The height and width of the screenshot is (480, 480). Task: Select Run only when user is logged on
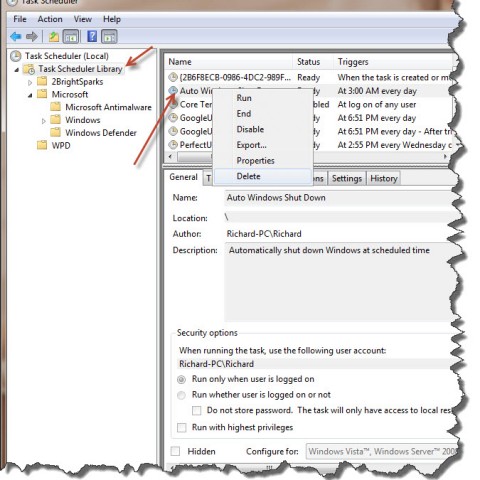pyautogui.click(x=181, y=379)
